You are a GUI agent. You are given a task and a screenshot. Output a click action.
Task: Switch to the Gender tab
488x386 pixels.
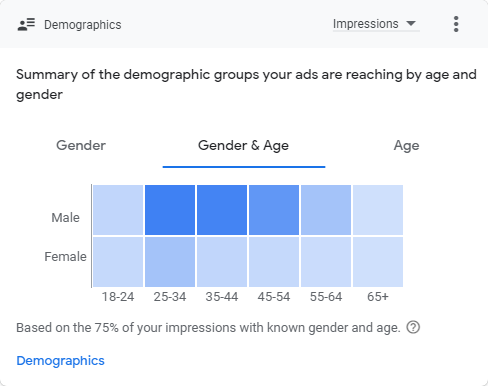coord(81,145)
